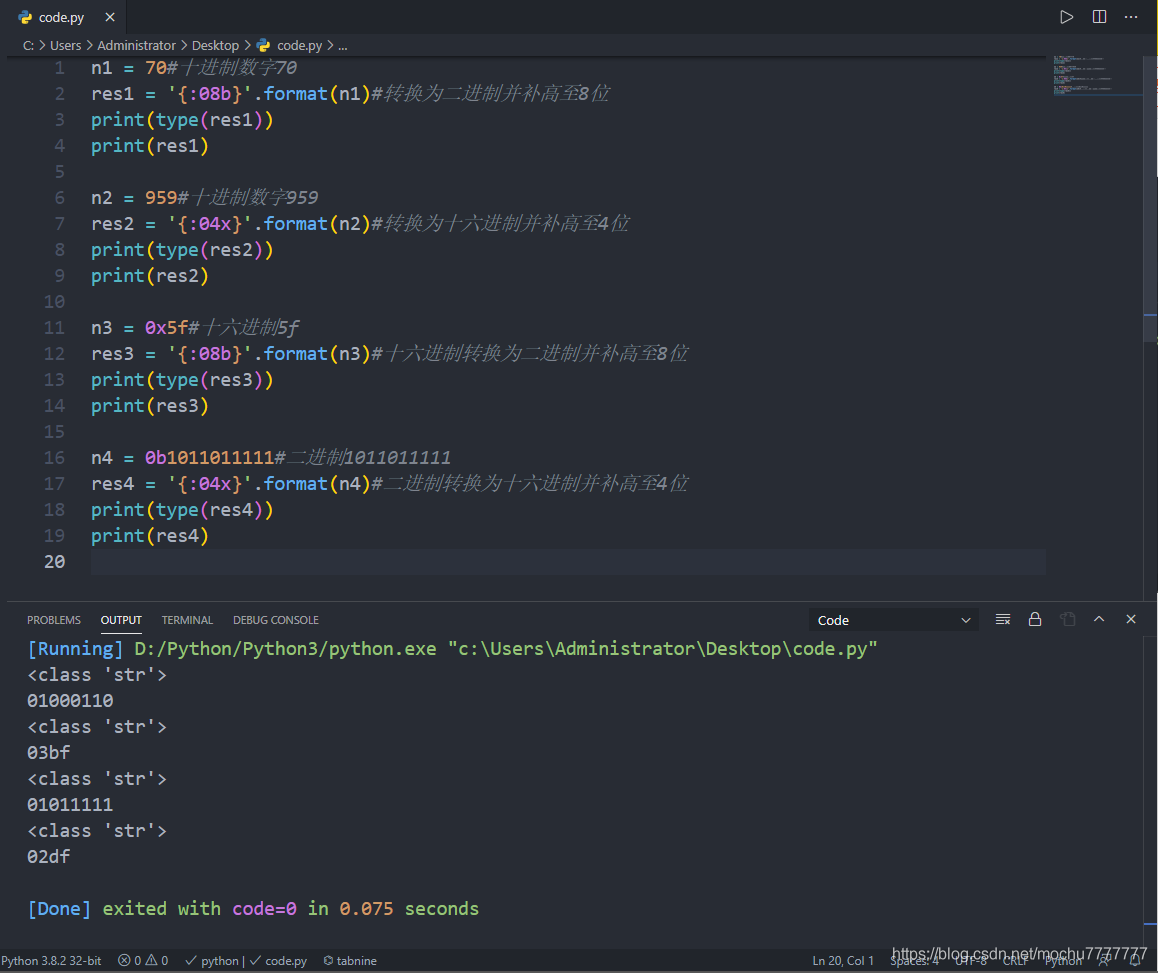The width and height of the screenshot is (1158, 973).
Task: Split the editor to the right
Action: (1099, 17)
